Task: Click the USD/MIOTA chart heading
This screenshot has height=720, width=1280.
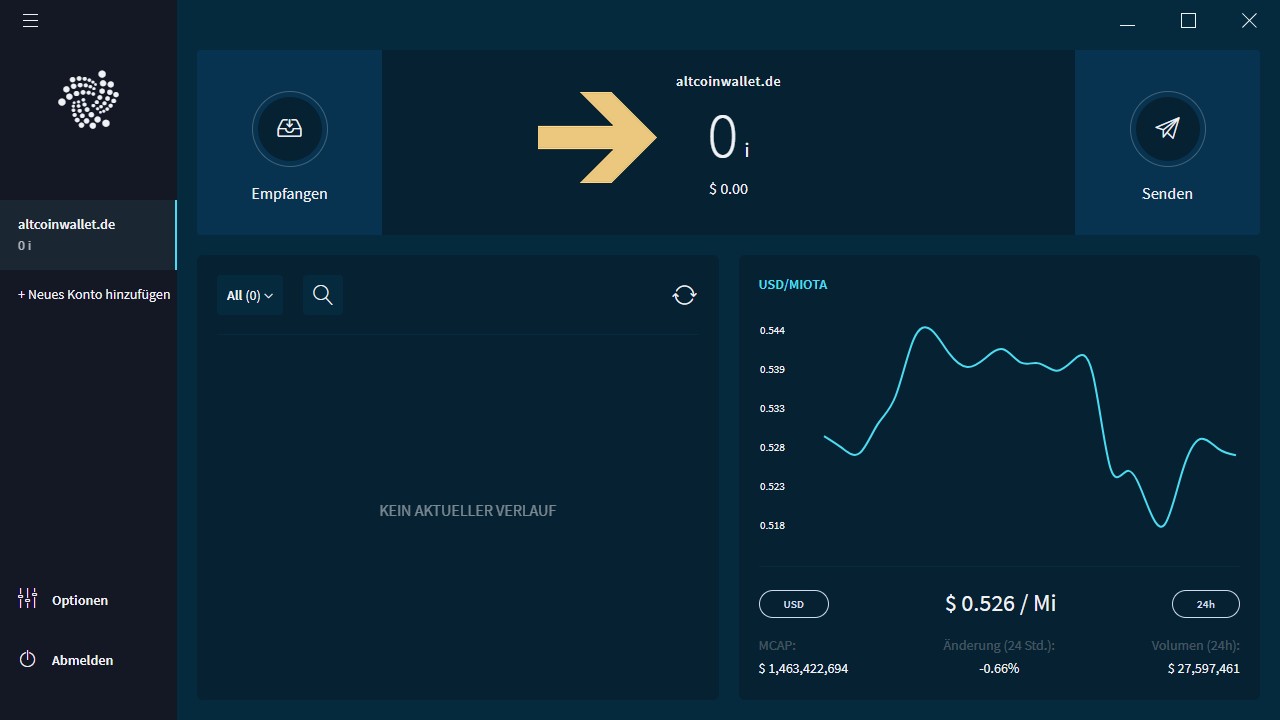Action: coord(793,285)
